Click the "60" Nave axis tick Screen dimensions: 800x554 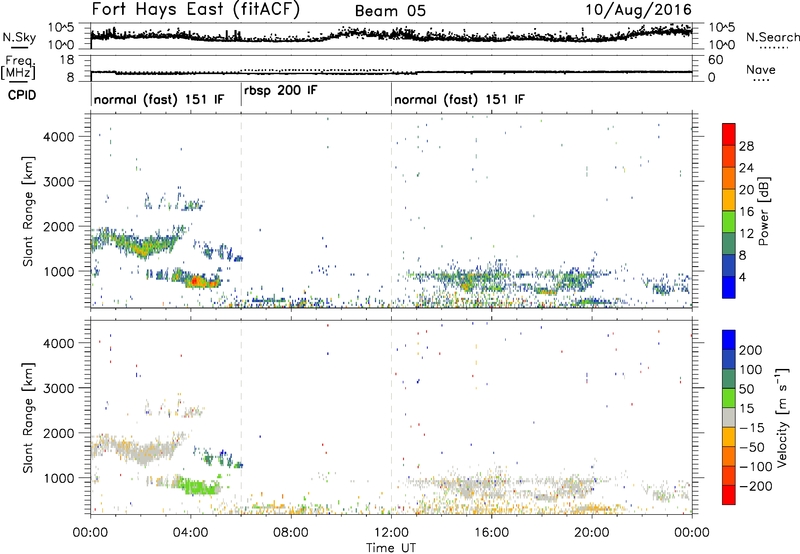pos(715,60)
